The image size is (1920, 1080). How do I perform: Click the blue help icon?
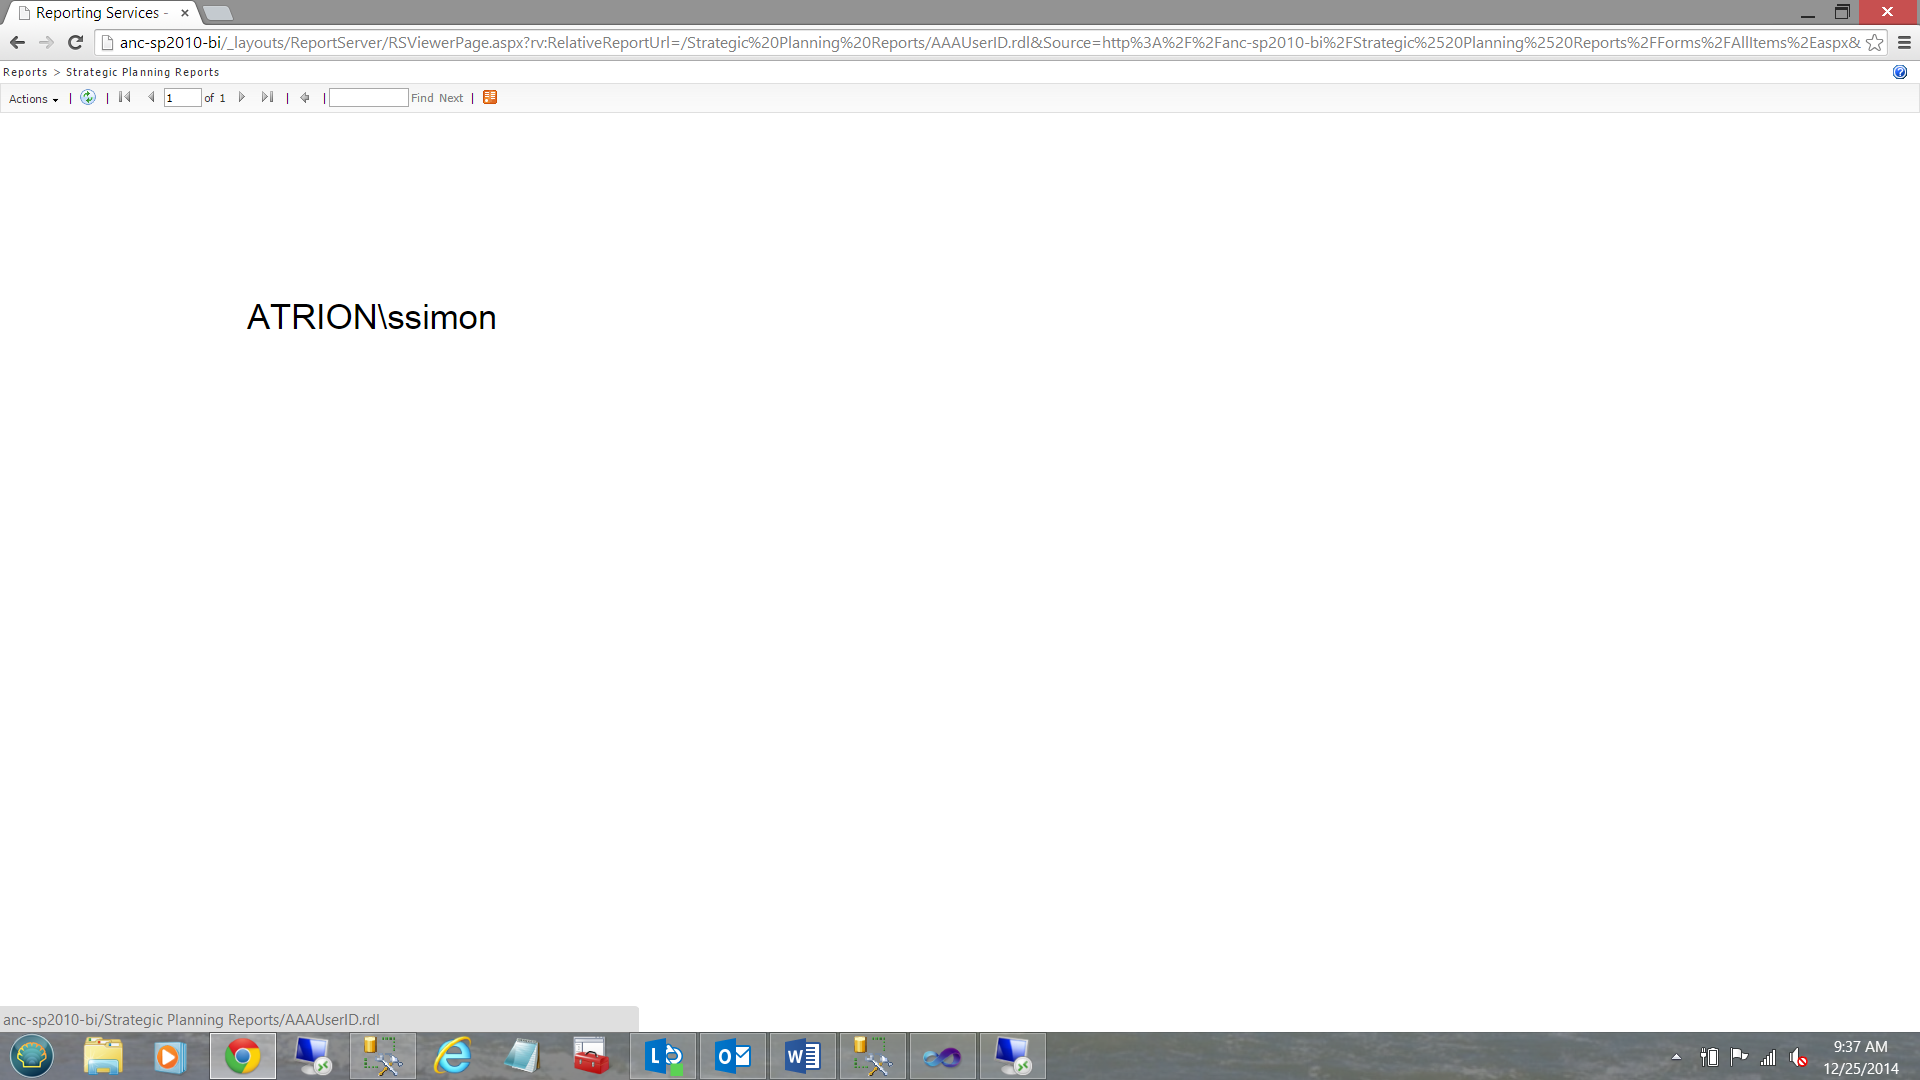point(1900,72)
